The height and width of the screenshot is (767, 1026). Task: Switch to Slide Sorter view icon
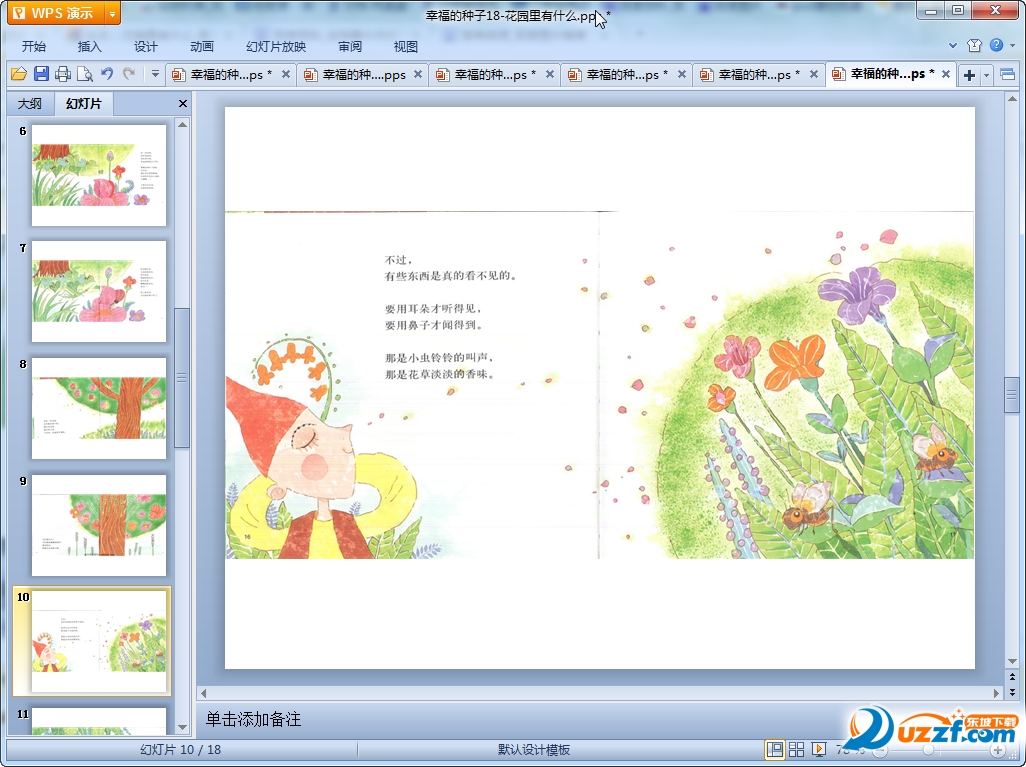(x=796, y=749)
